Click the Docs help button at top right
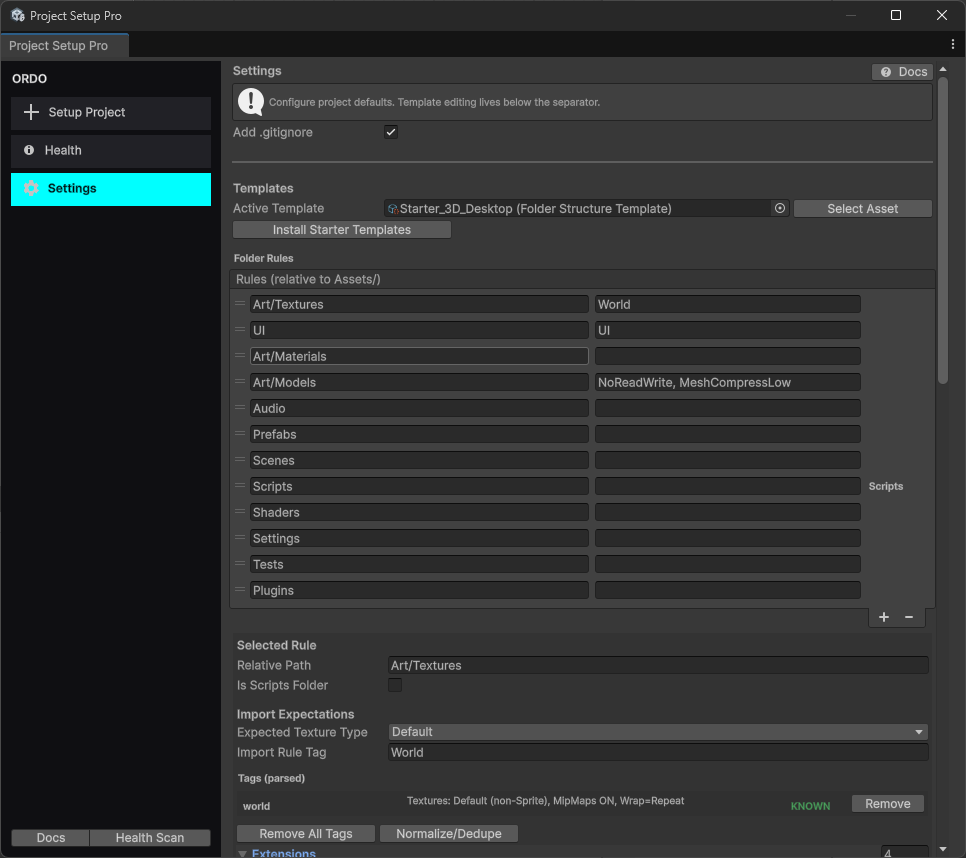Viewport: 966px width, 858px height. point(902,72)
